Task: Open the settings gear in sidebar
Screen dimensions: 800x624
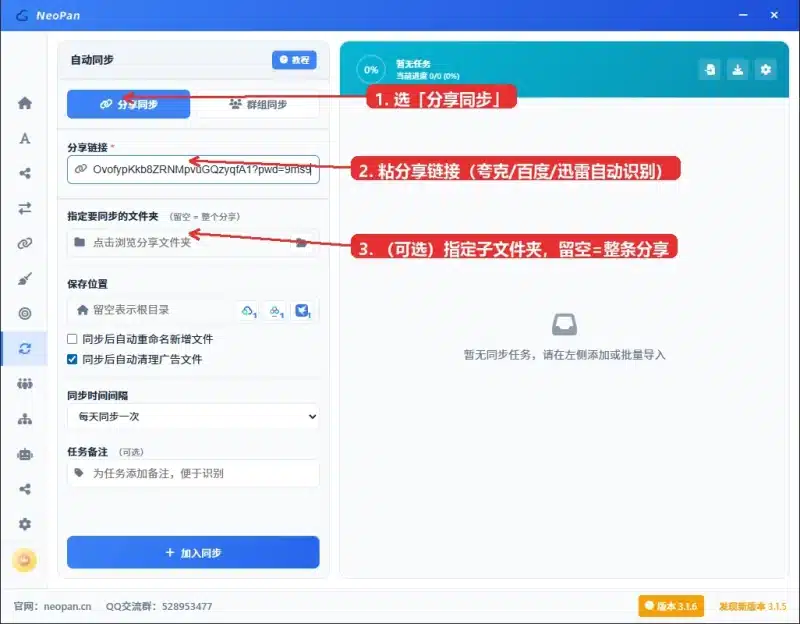Action: 24,524
